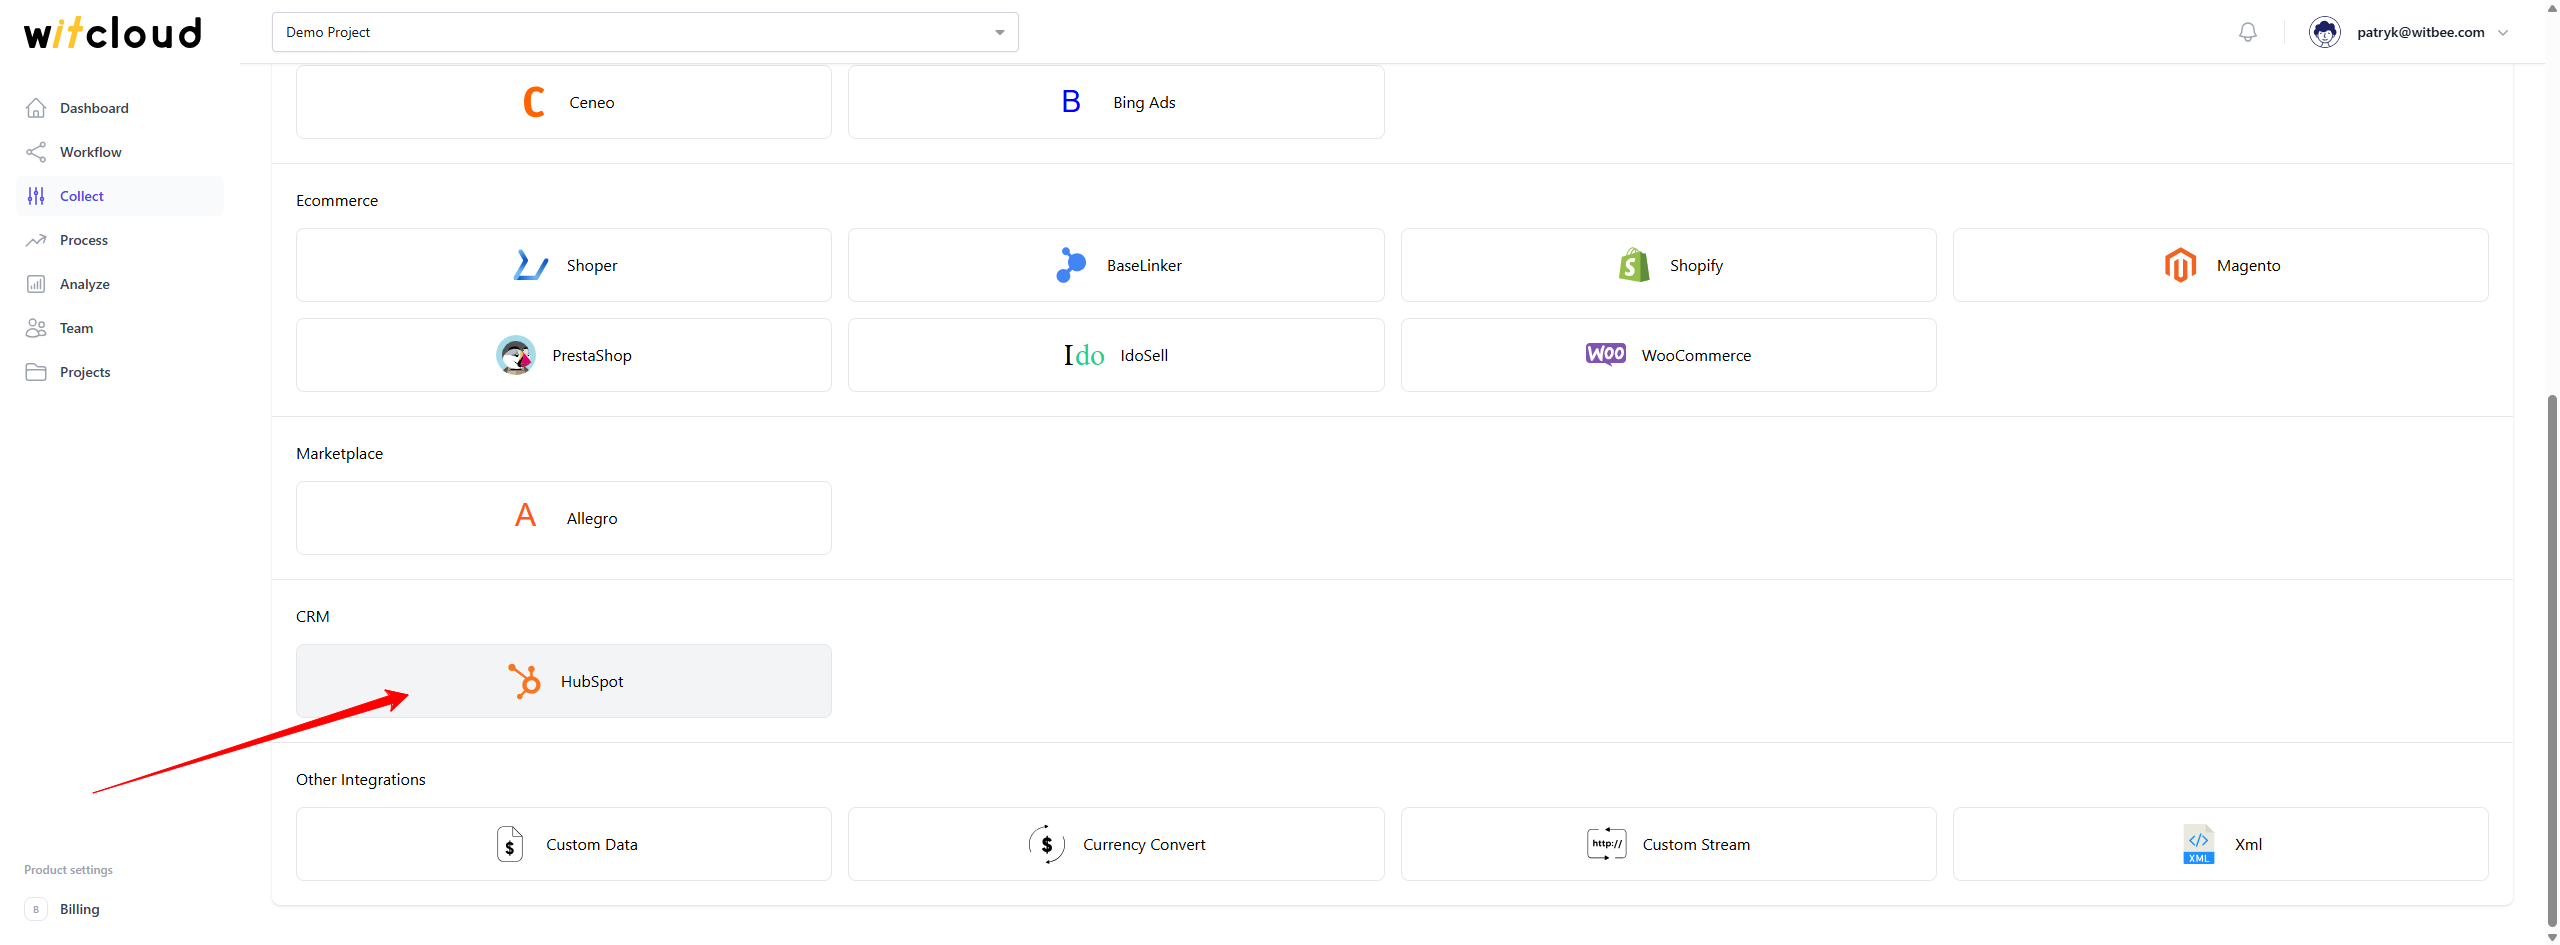Click the user avatar icon
Image resolution: width=2560 pixels, height=945 pixels.
pos(2325,32)
